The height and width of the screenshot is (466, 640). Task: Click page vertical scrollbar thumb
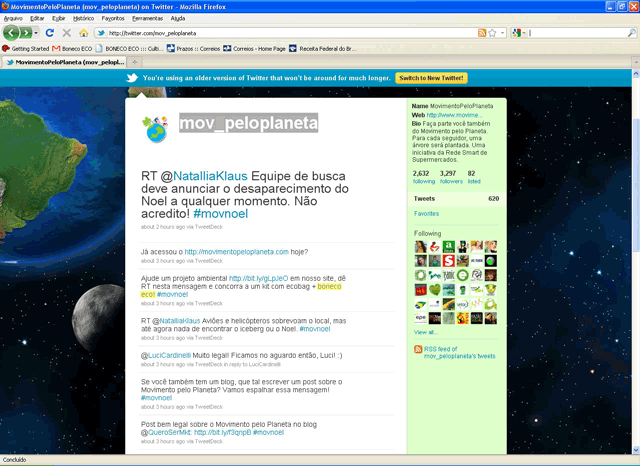coord(636,184)
